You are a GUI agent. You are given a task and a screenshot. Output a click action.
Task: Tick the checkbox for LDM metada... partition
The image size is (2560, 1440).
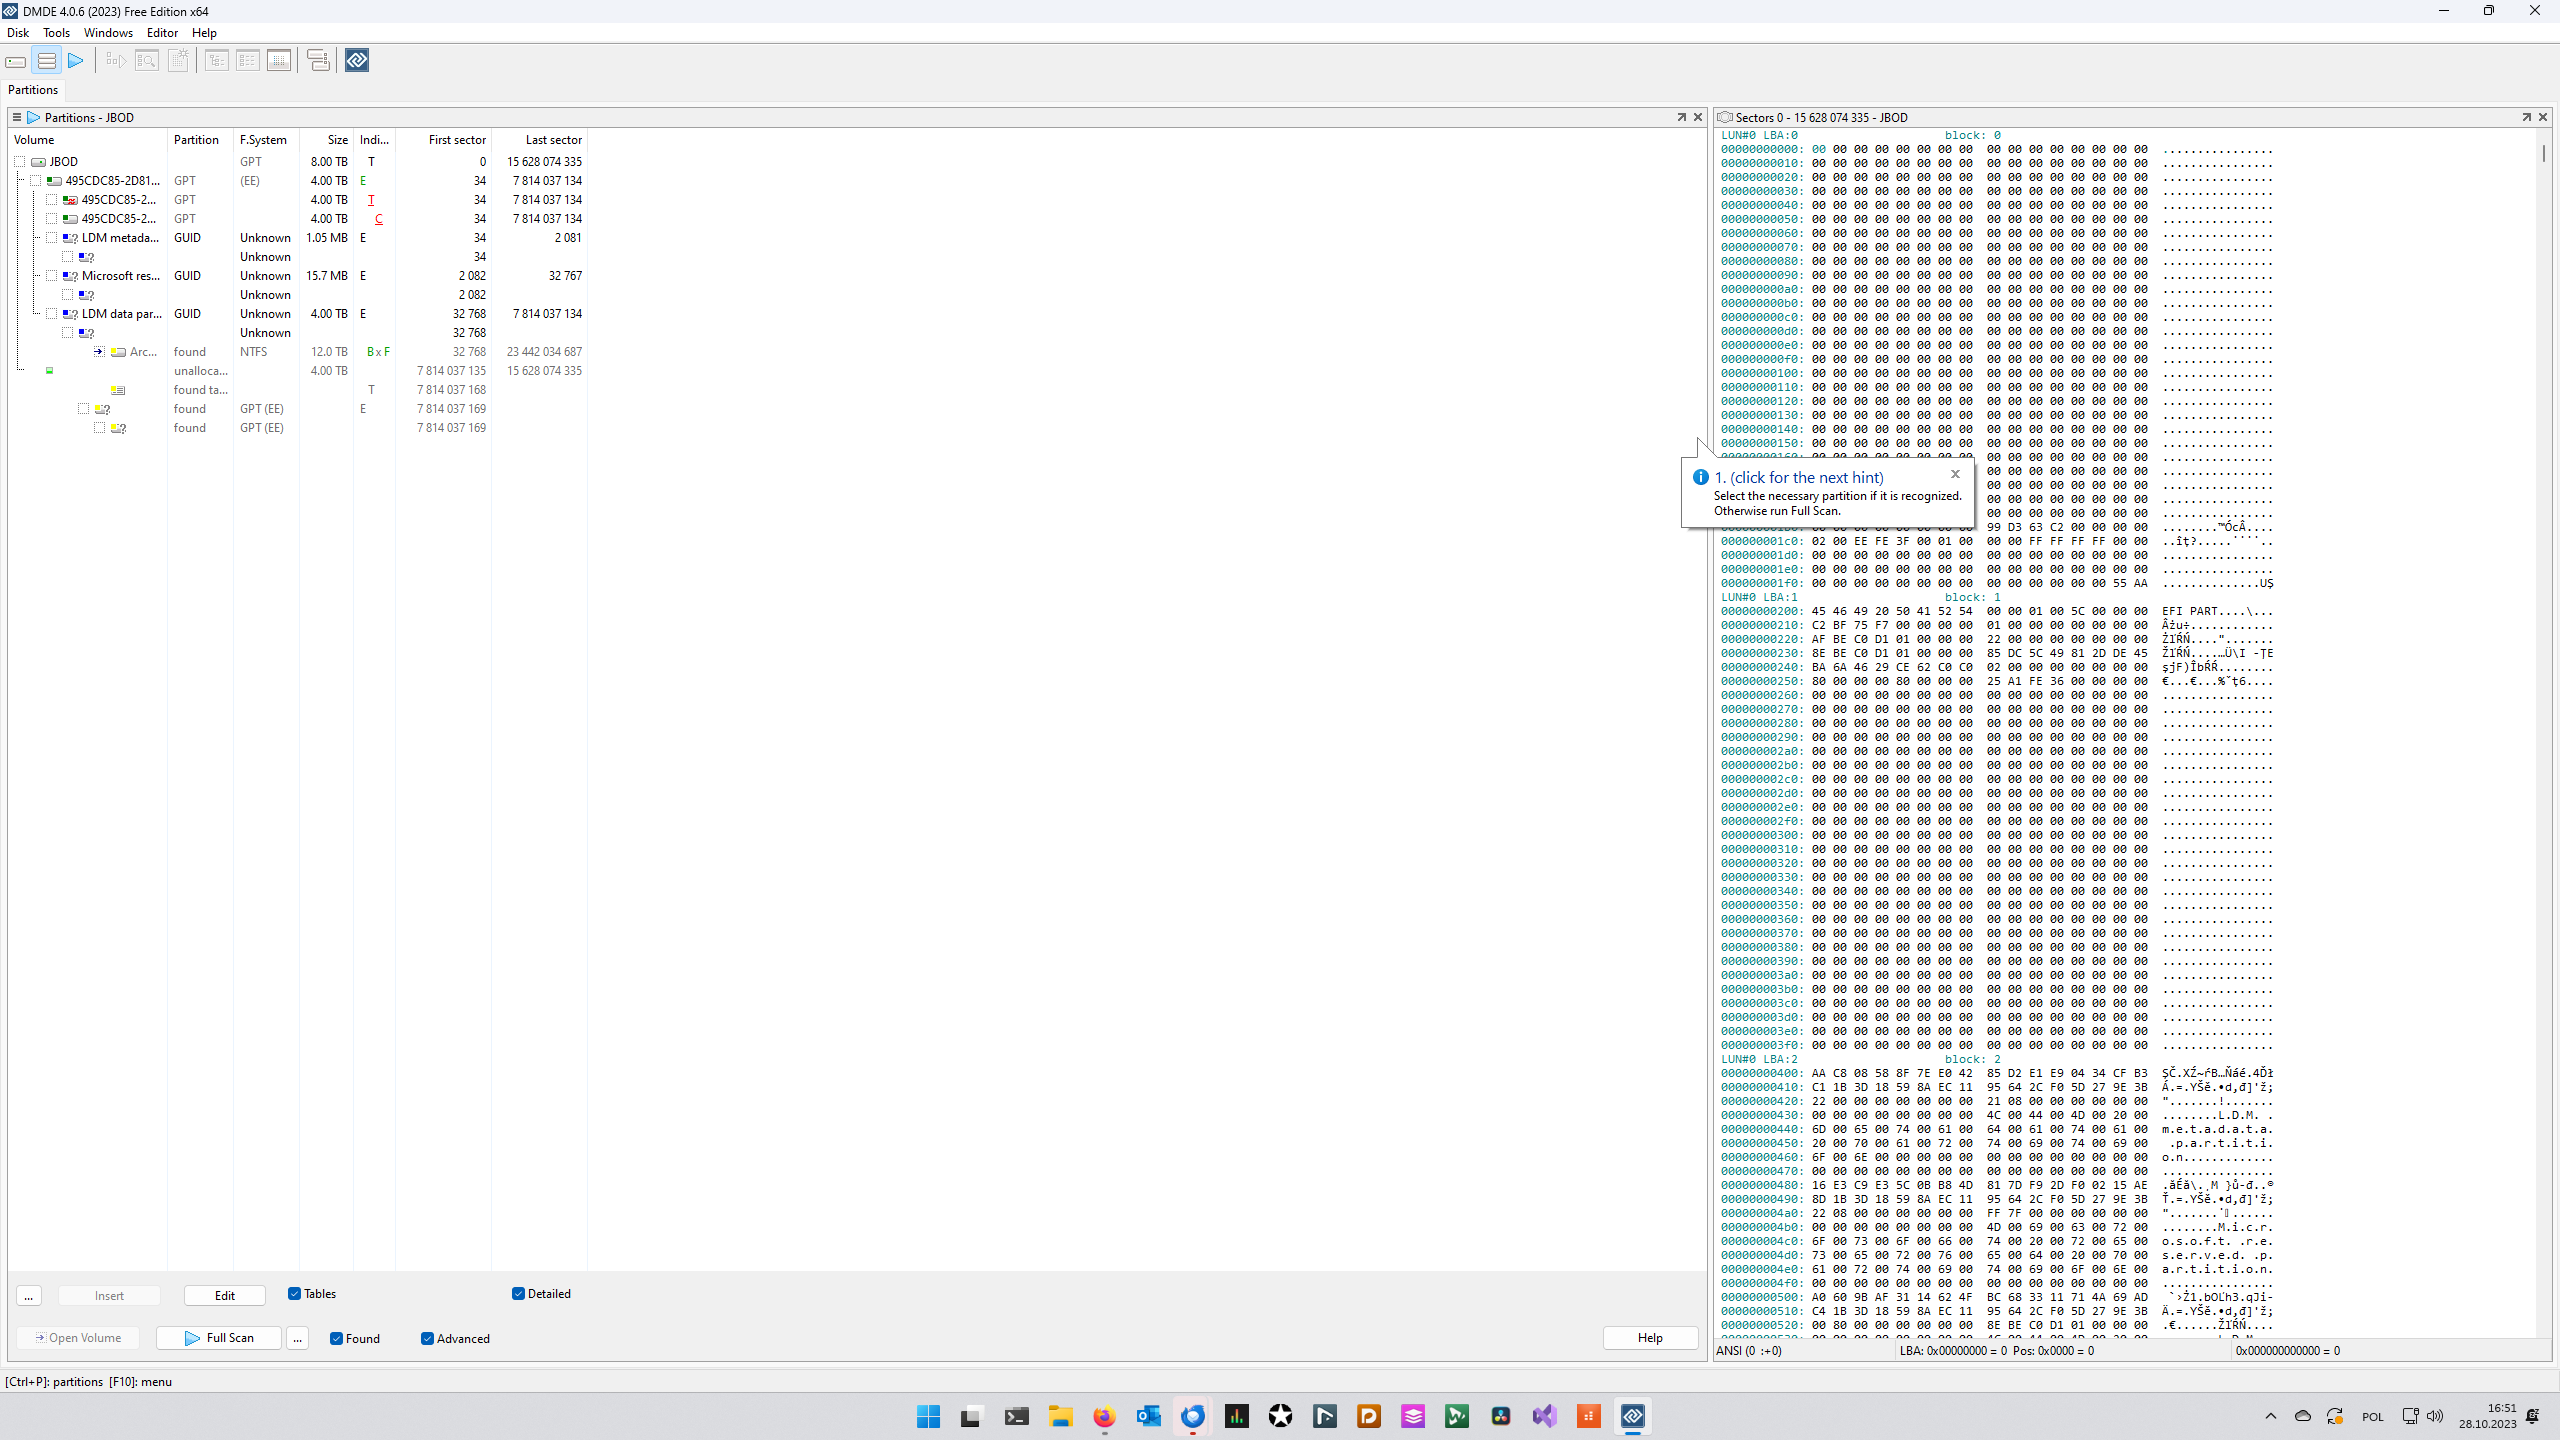(x=52, y=238)
